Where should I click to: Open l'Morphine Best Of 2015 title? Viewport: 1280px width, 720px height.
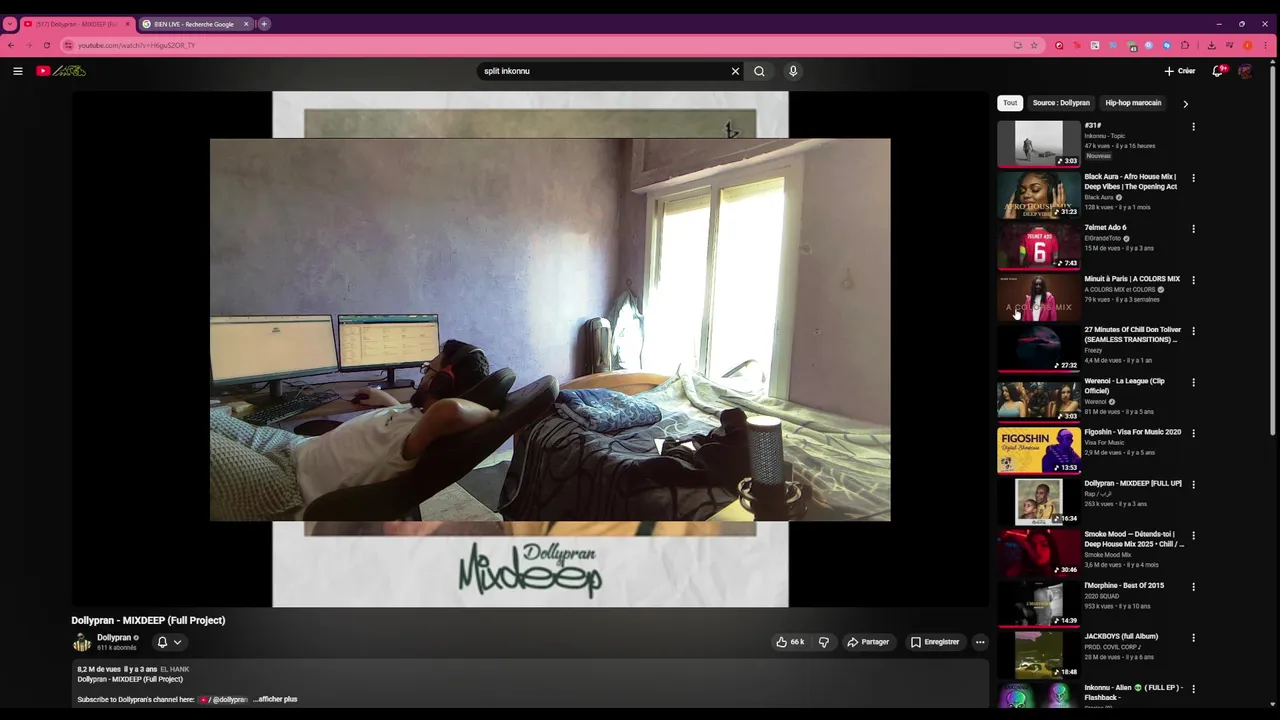click(x=1124, y=585)
